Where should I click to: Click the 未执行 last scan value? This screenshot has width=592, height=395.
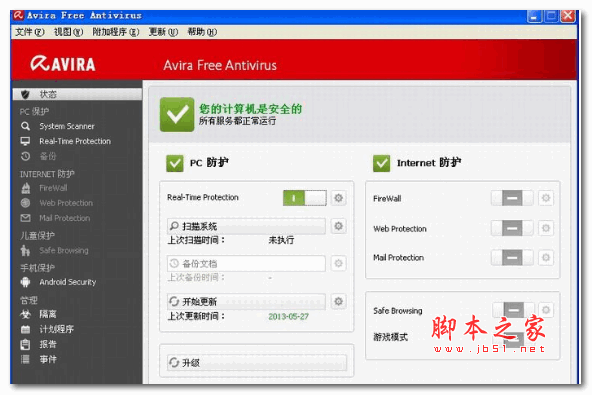[x=281, y=240]
